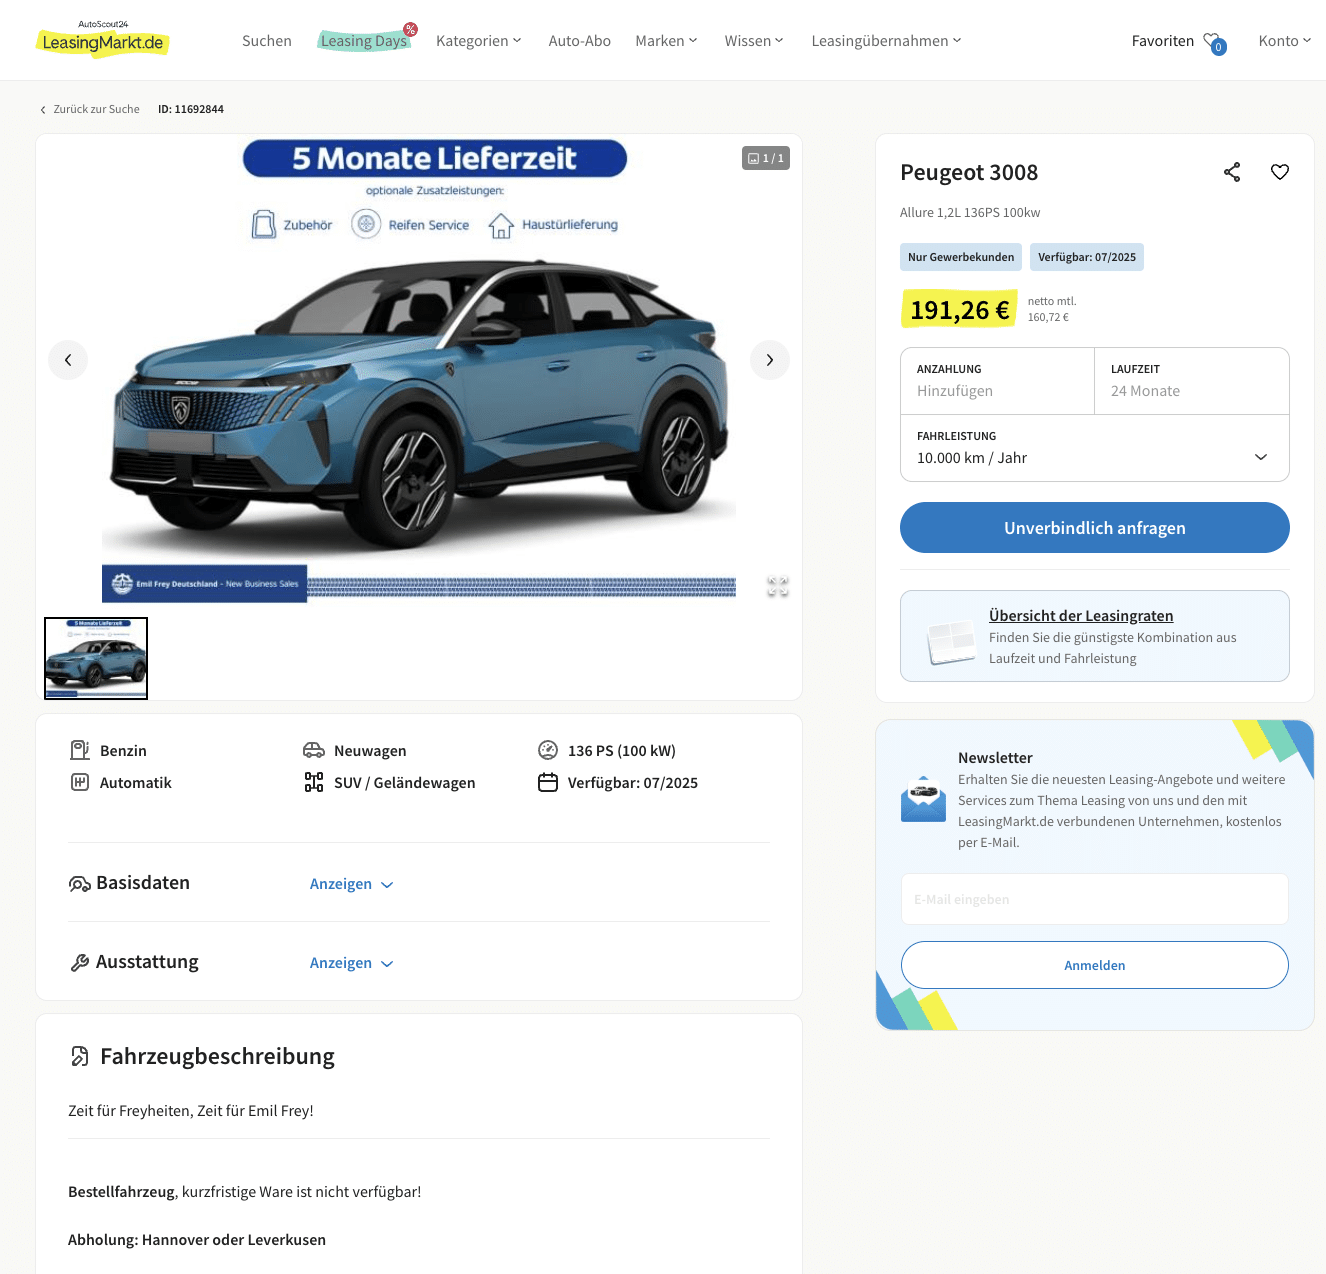The width and height of the screenshot is (1326, 1274).
Task: Open Favoriten heart icon in header
Action: coord(1214,42)
